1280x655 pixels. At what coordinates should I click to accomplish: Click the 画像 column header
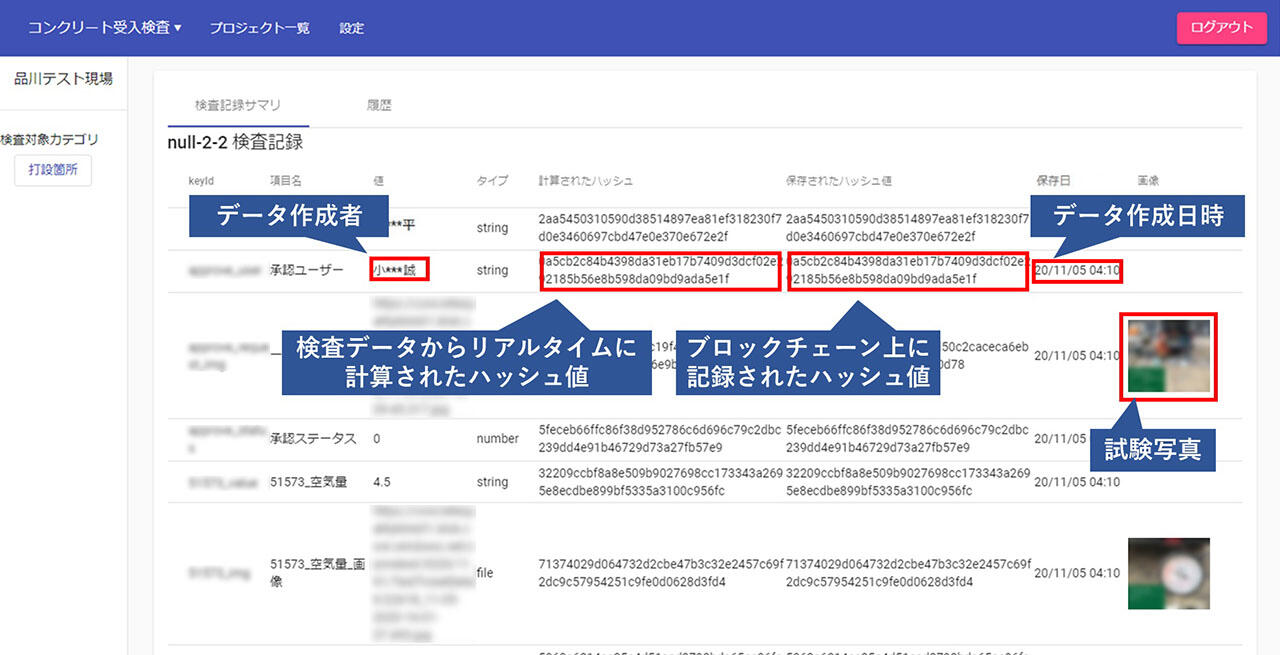click(1148, 181)
